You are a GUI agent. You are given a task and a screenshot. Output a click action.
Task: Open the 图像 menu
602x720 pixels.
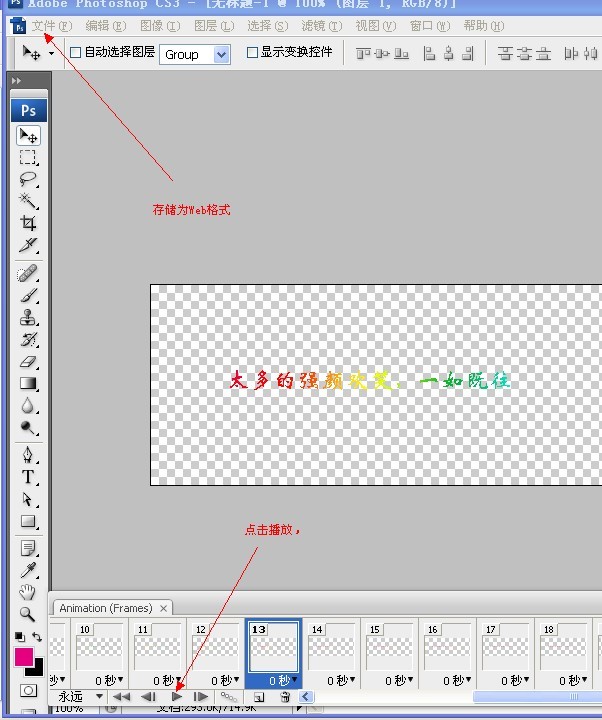tap(160, 26)
